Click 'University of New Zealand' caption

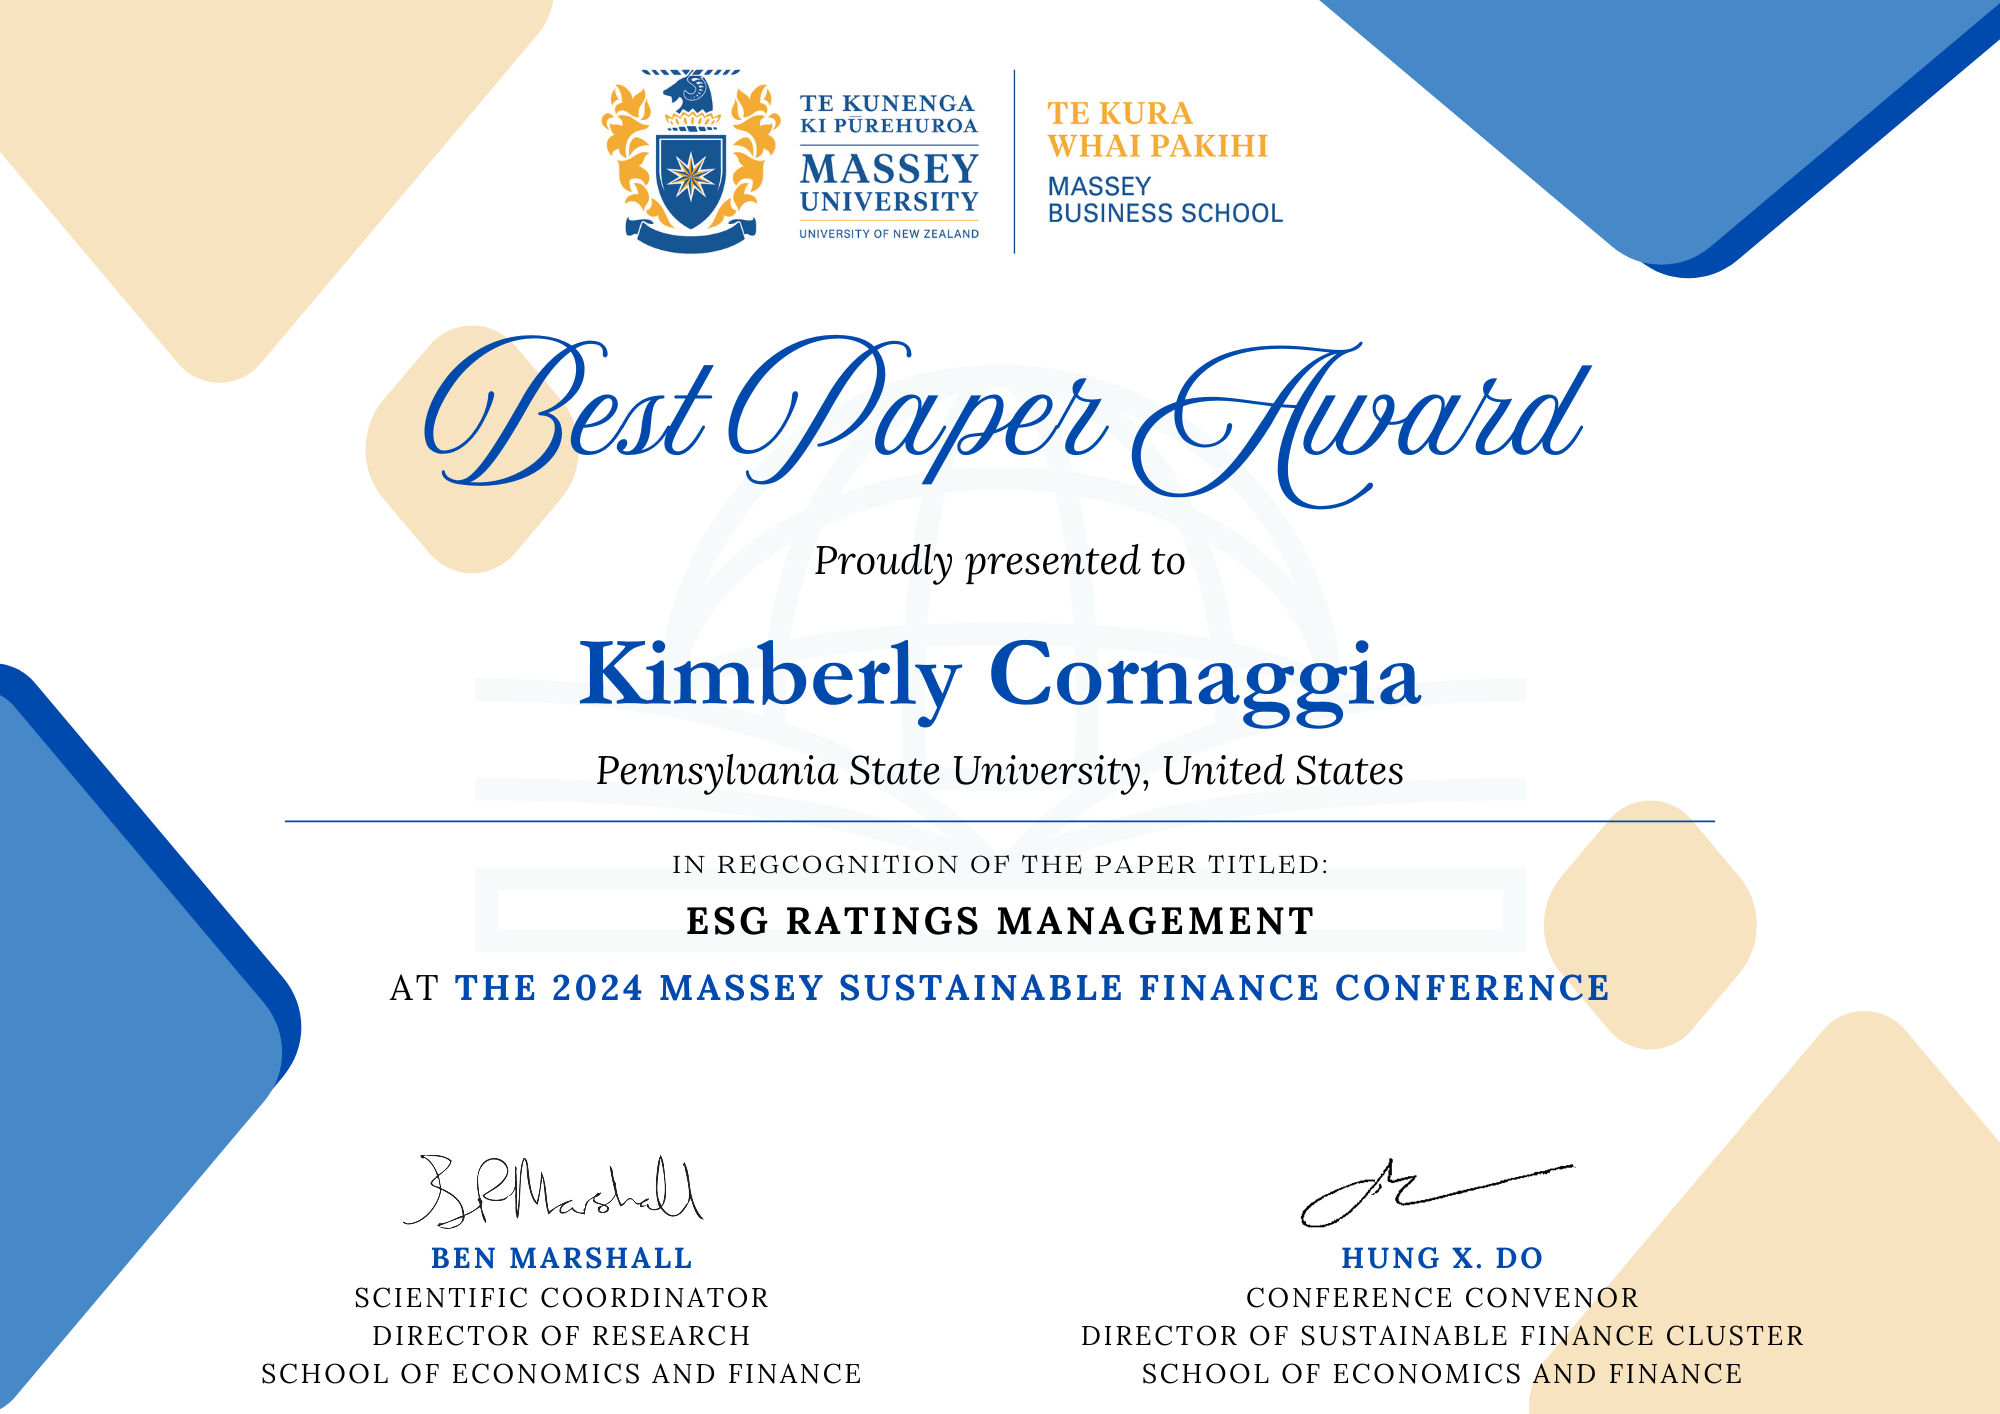pos(889,234)
